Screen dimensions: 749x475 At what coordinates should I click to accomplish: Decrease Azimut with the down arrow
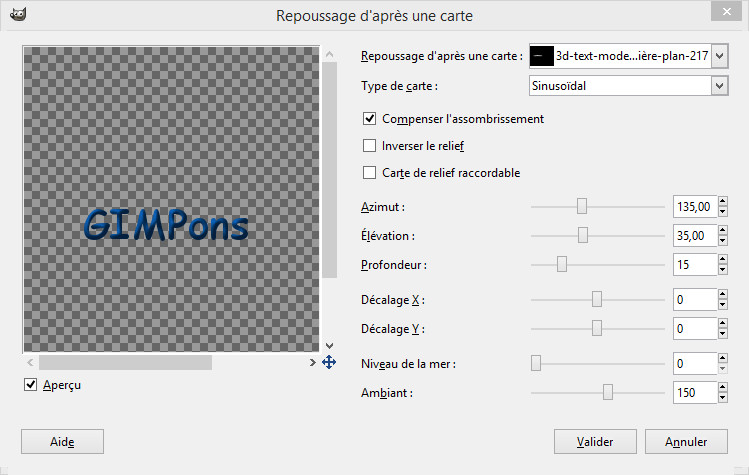pos(723,212)
